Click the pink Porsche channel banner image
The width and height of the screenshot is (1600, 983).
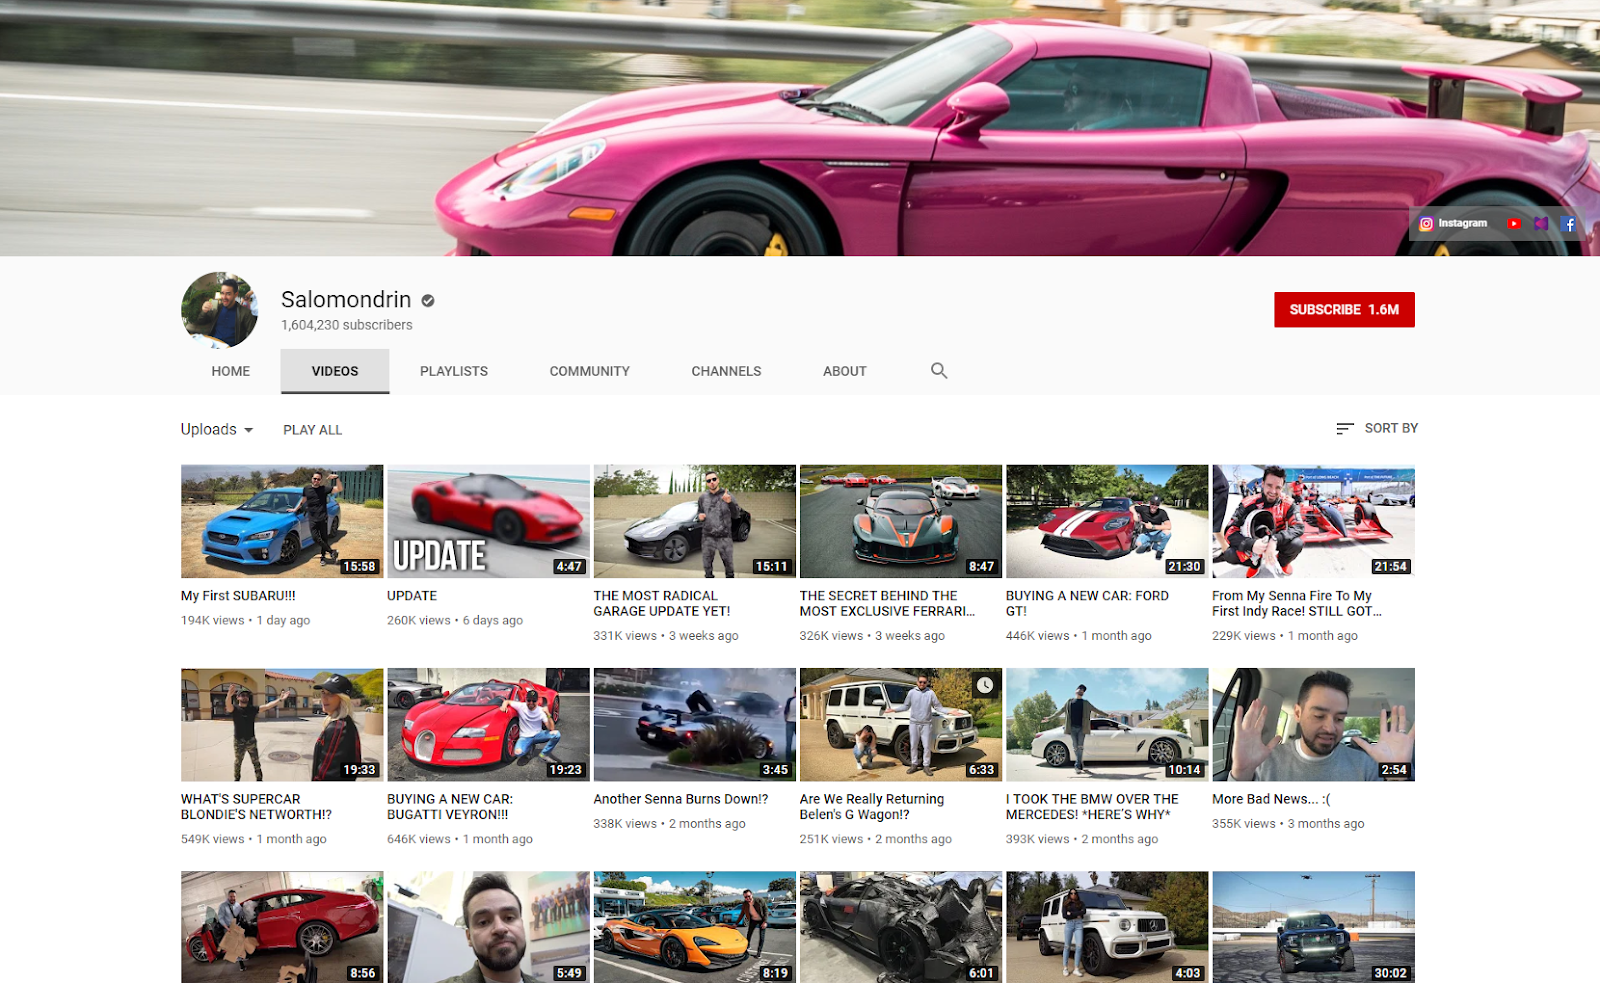point(800,128)
